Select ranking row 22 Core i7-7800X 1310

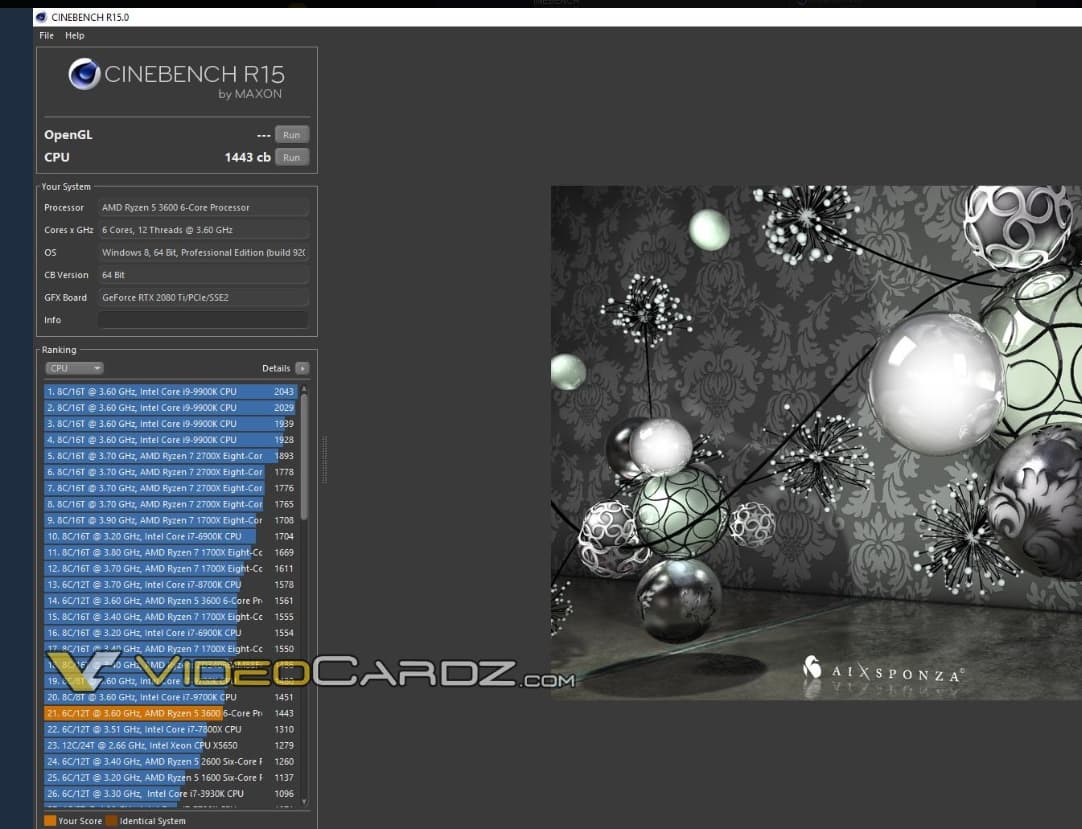tap(171, 730)
